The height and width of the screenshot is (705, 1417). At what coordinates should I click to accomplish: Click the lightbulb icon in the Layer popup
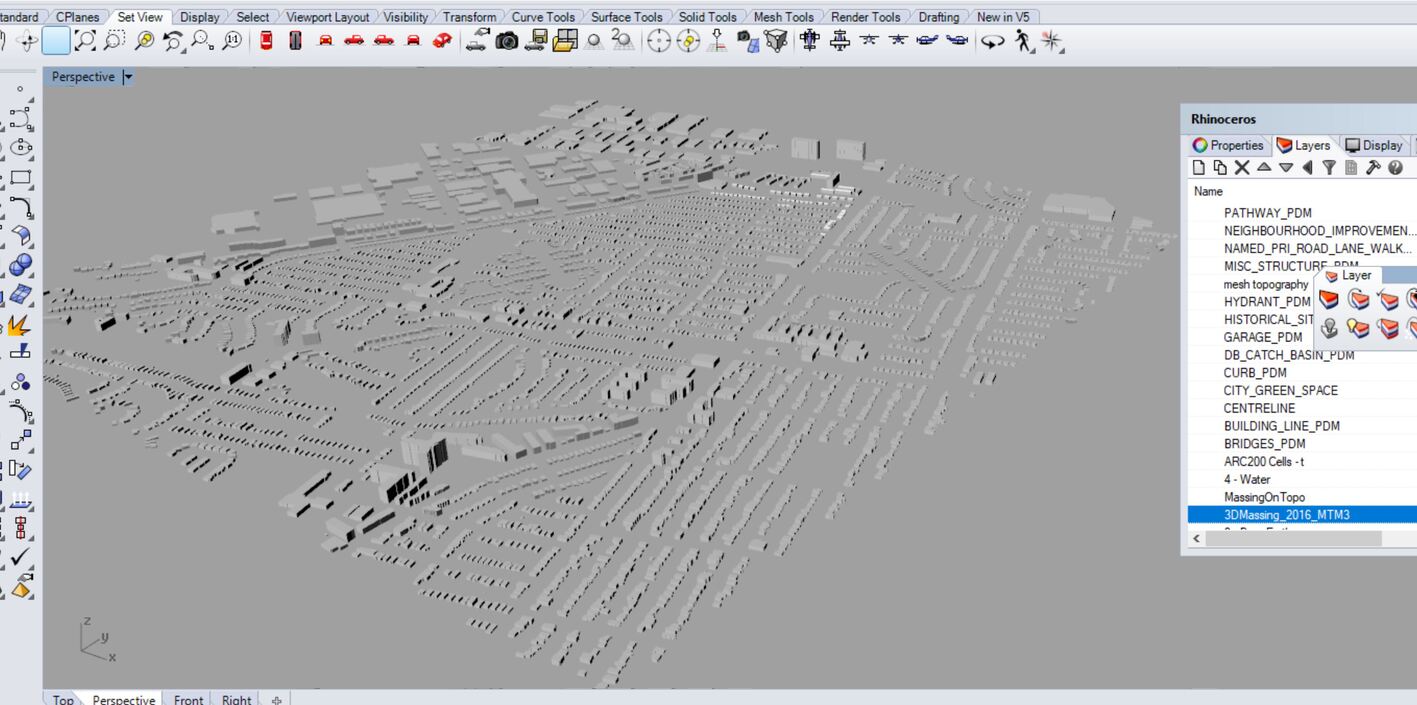pyautogui.click(x=1359, y=327)
